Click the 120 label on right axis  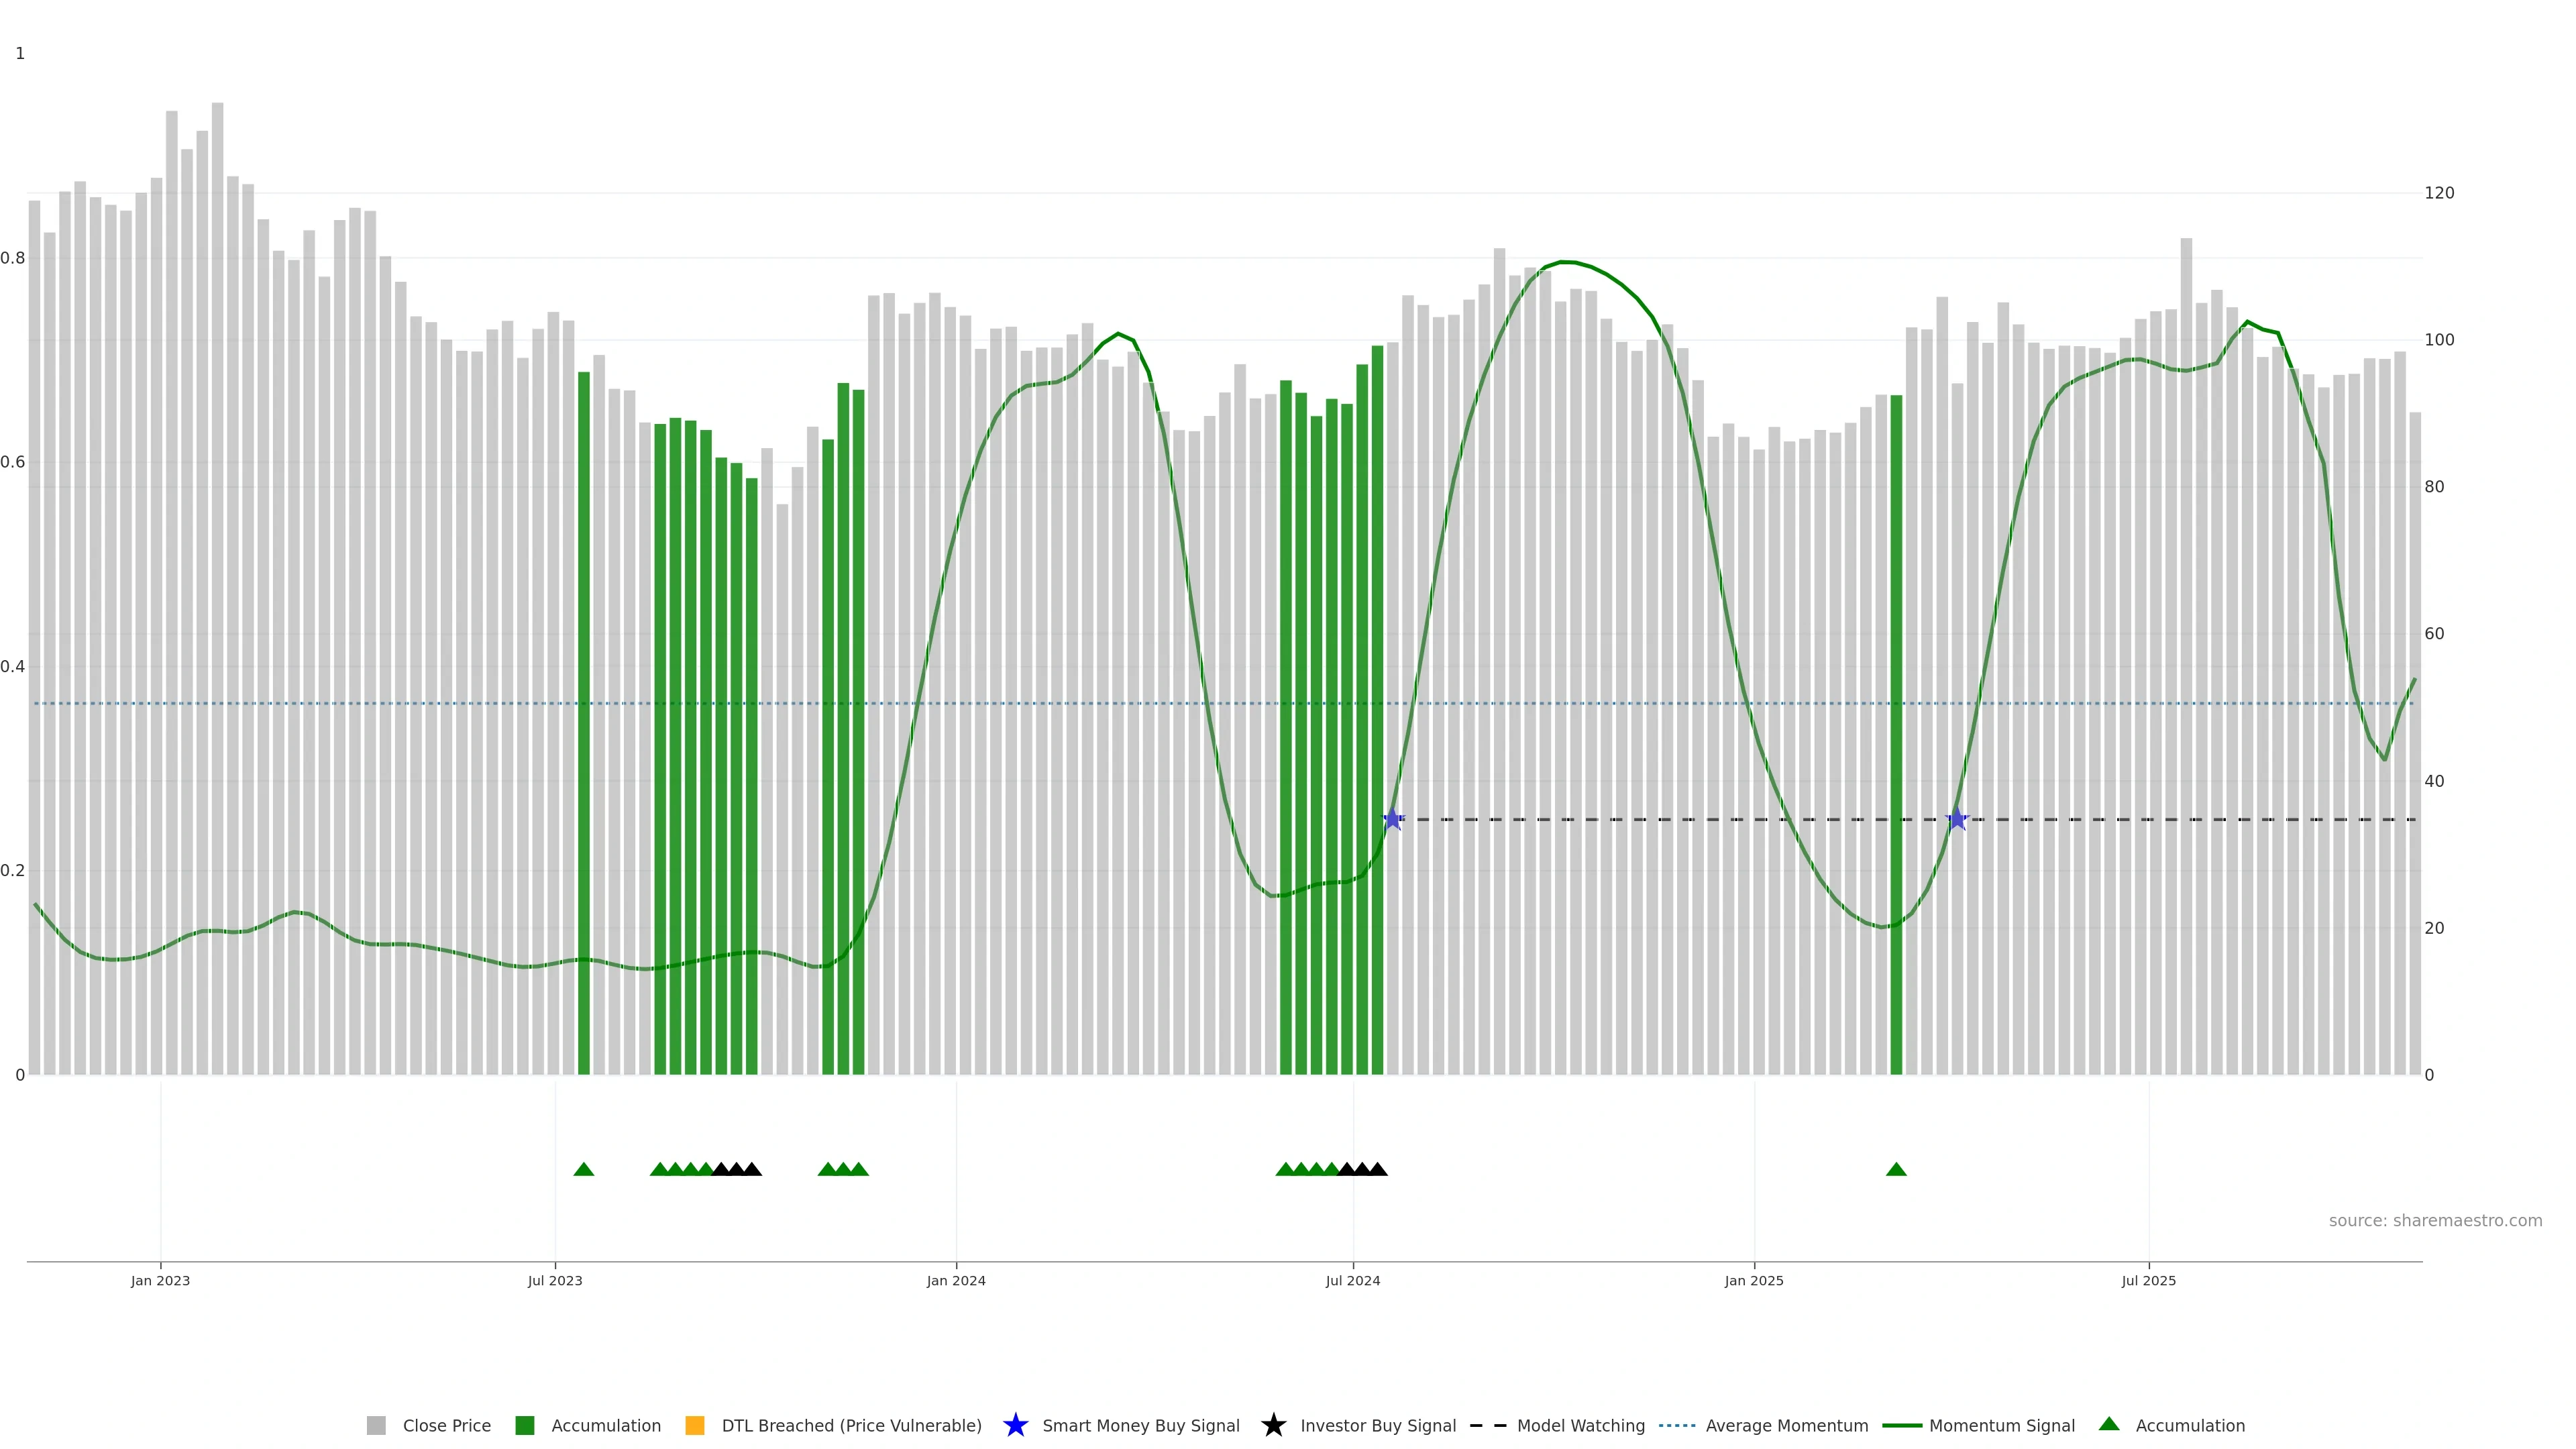tap(2439, 193)
